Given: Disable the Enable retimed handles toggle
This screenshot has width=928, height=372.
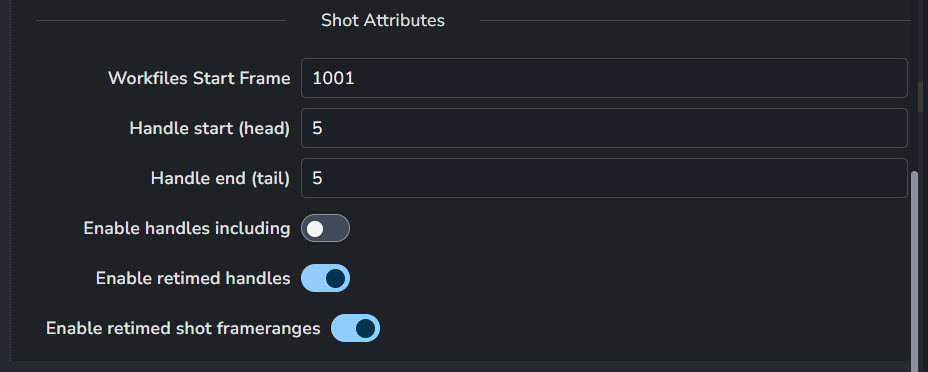Looking at the screenshot, I should [x=326, y=278].
